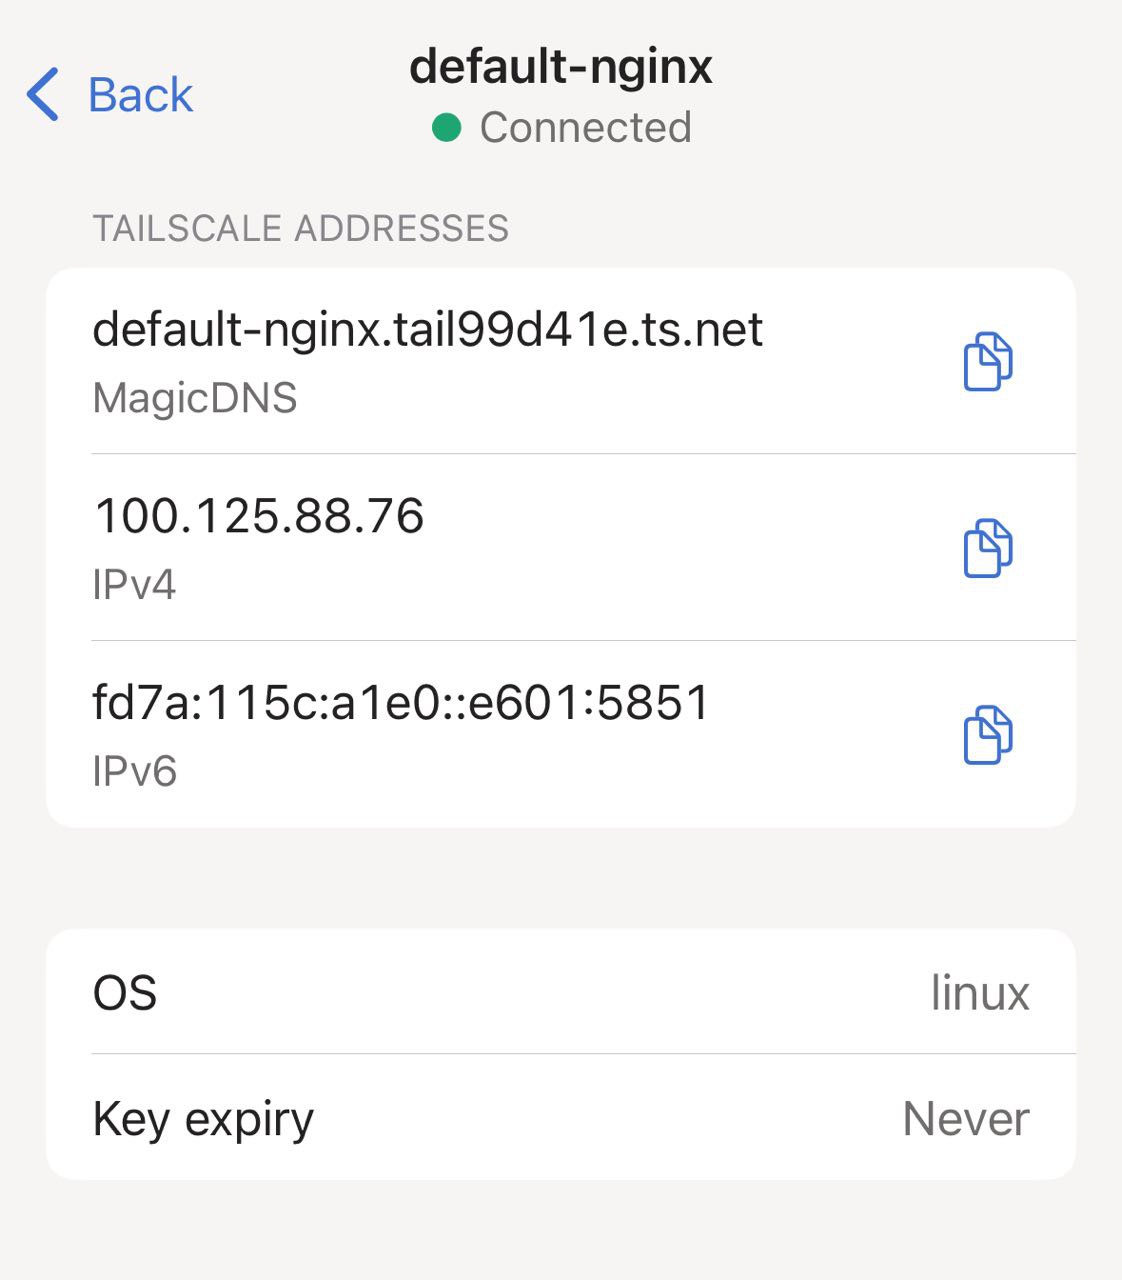
Task: Click the Never key expiry value
Action: (965, 1119)
